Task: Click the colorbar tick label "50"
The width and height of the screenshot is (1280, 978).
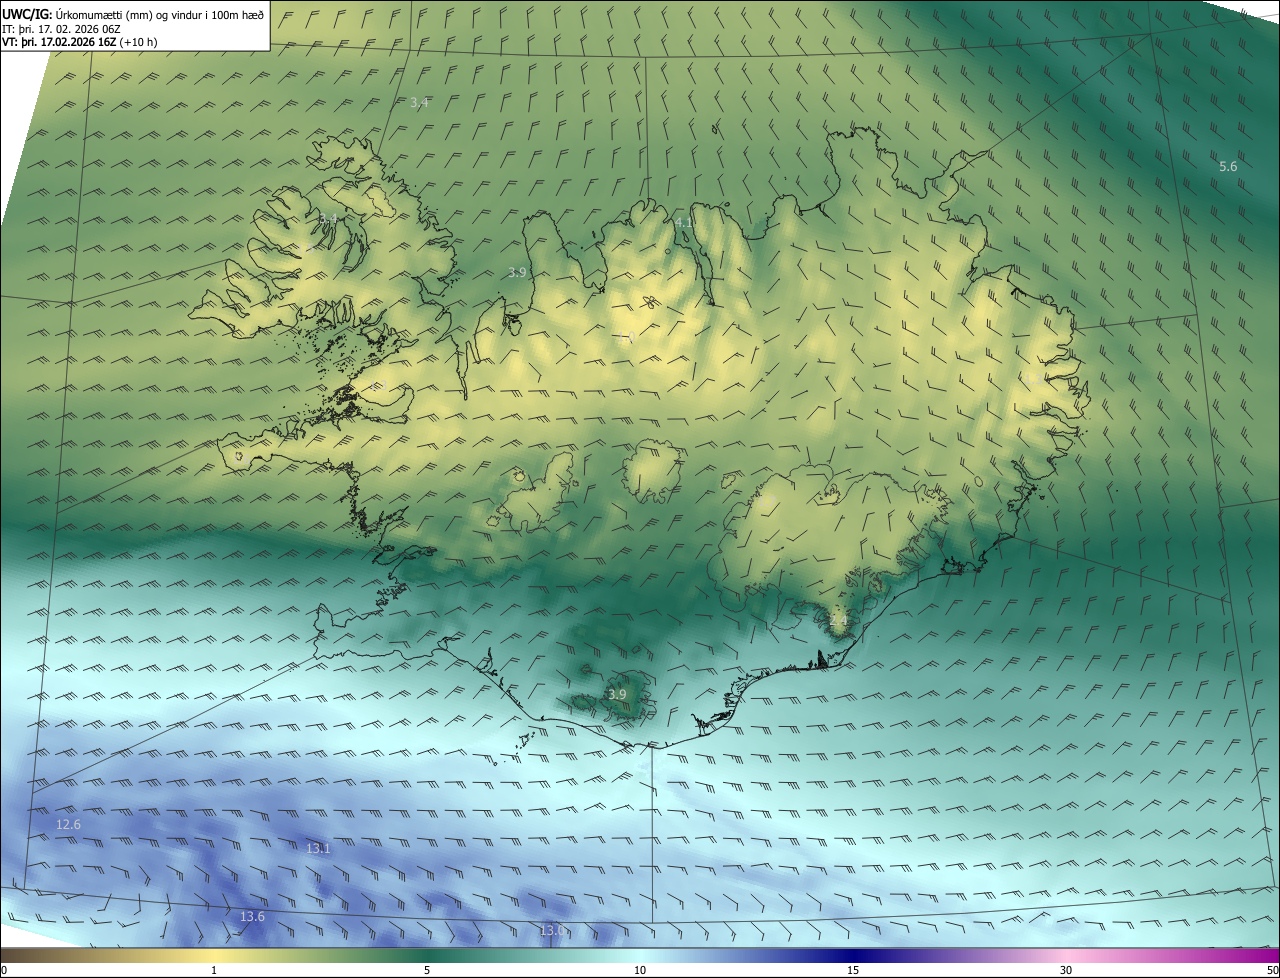Action: click(1271, 970)
